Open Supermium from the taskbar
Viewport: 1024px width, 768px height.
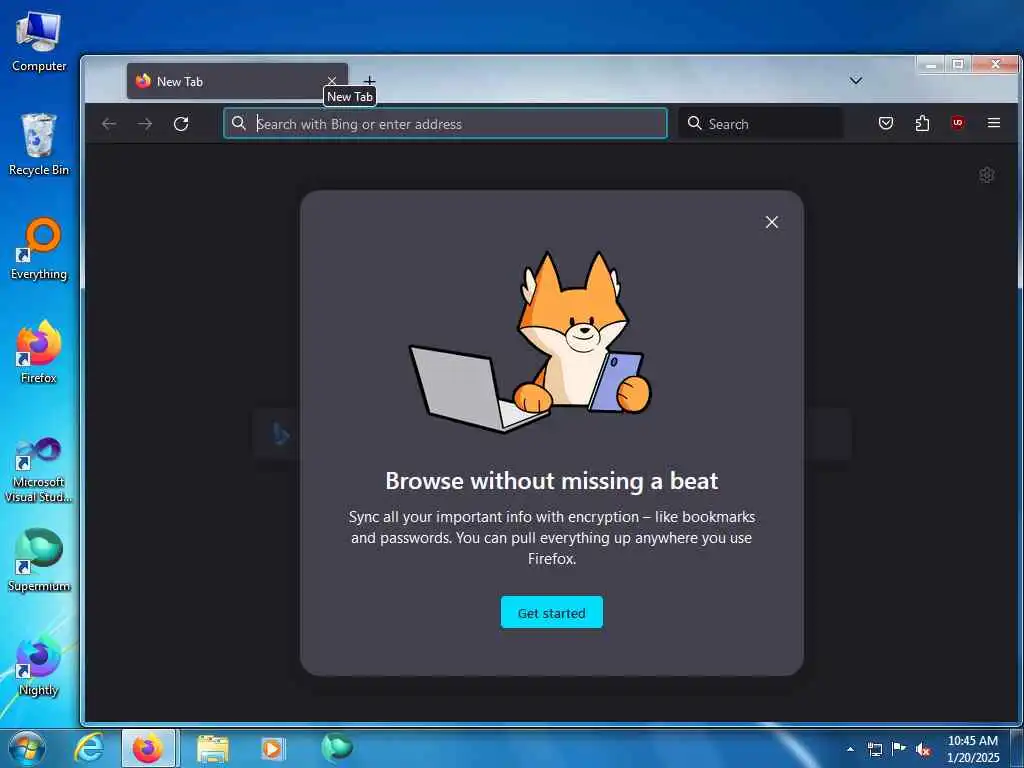336,748
